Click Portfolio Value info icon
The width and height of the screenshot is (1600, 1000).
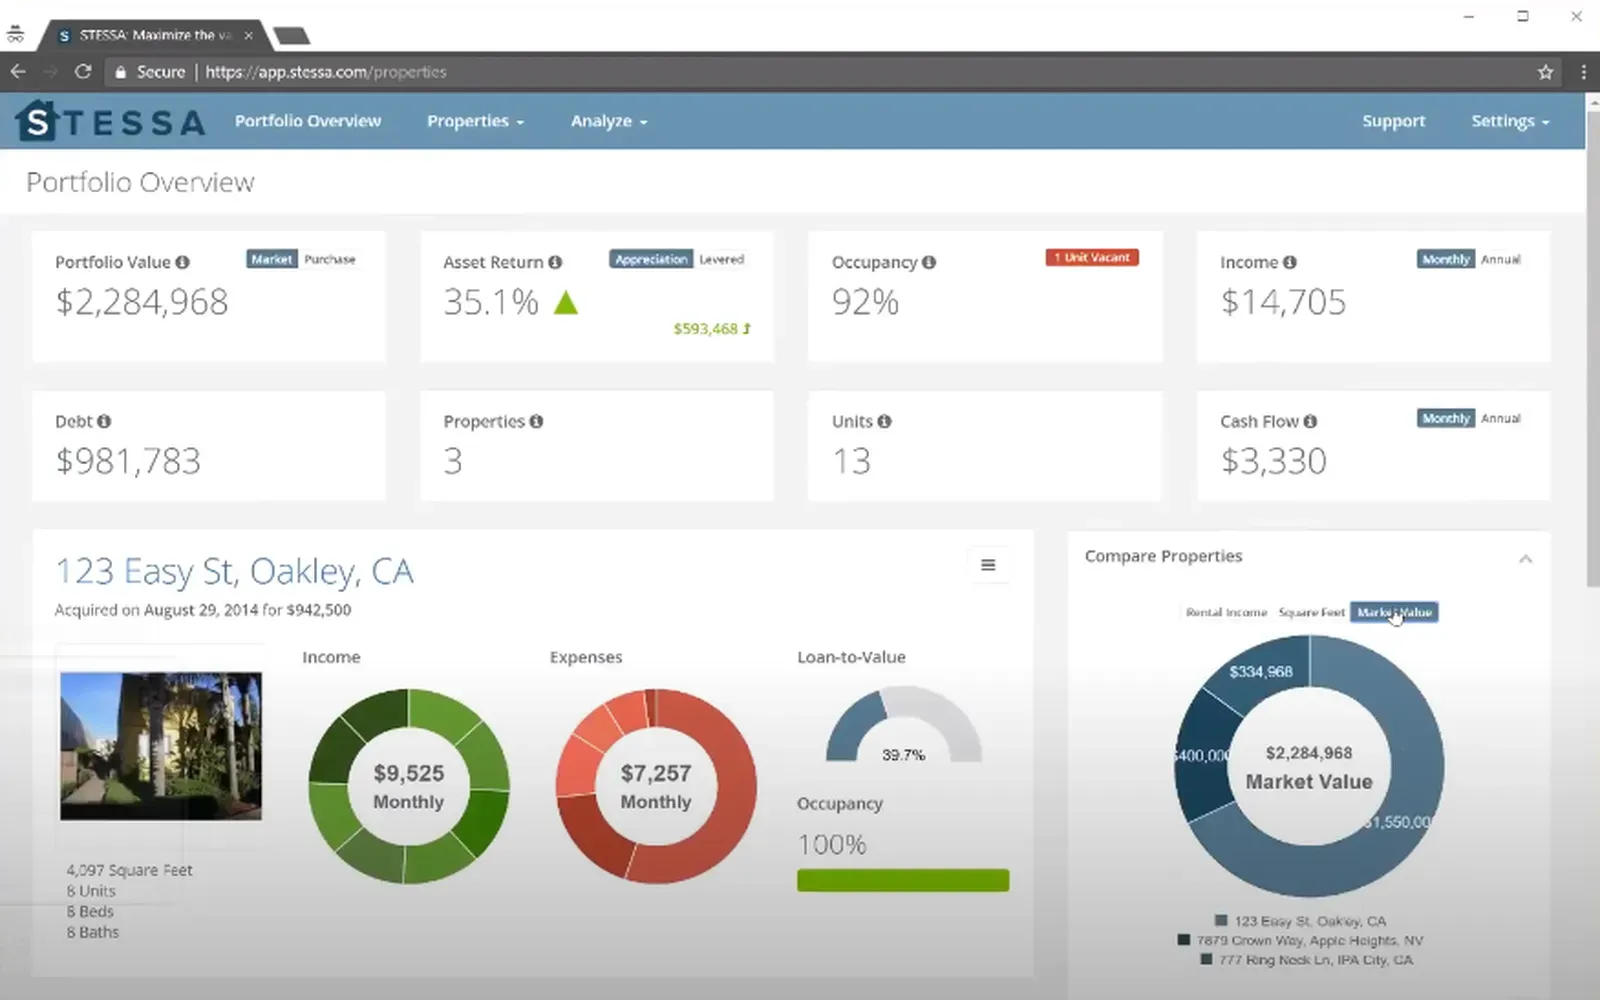point(182,262)
